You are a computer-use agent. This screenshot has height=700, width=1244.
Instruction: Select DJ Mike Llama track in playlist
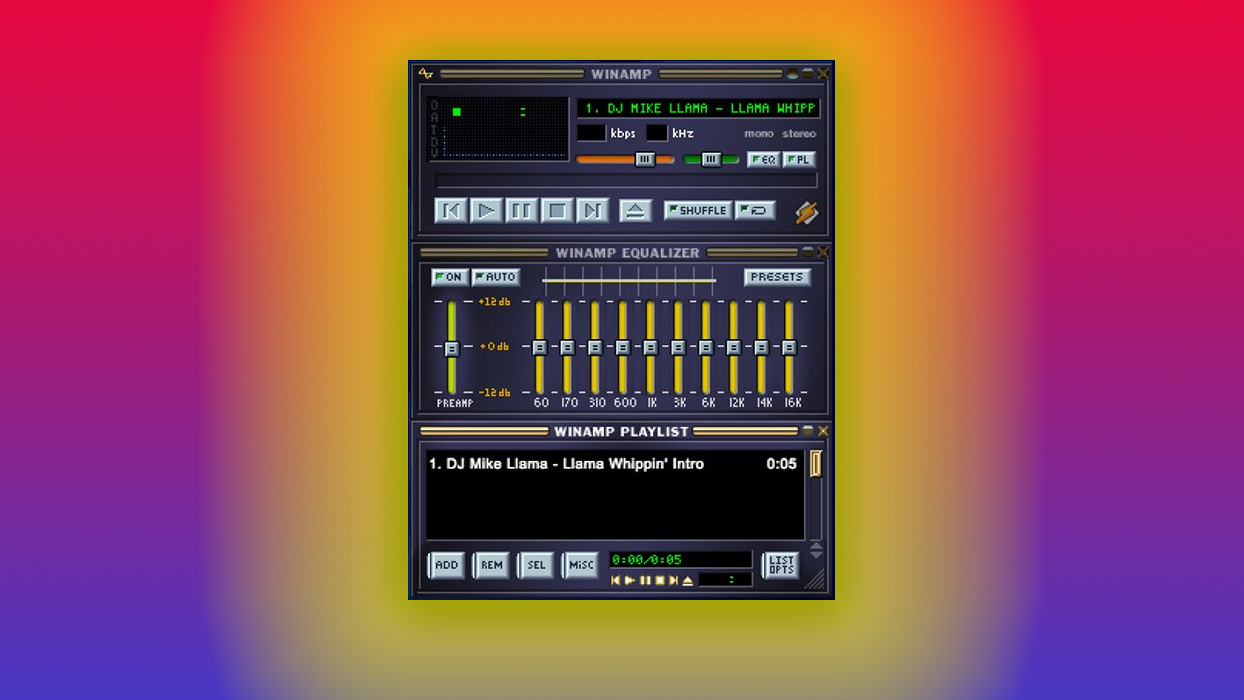pyautogui.click(x=613, y=464)
